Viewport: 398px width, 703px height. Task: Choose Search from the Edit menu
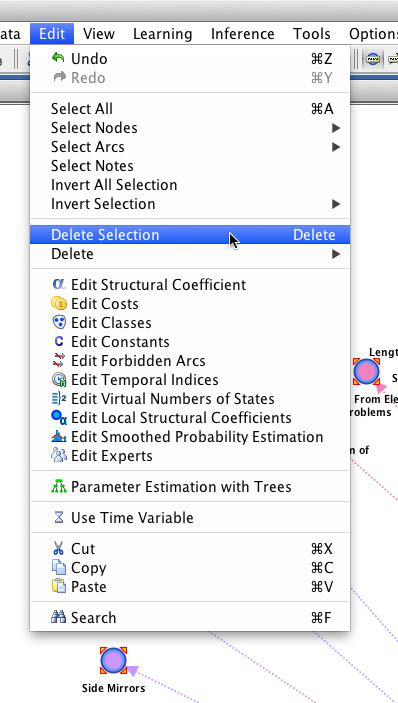[190, 617]
